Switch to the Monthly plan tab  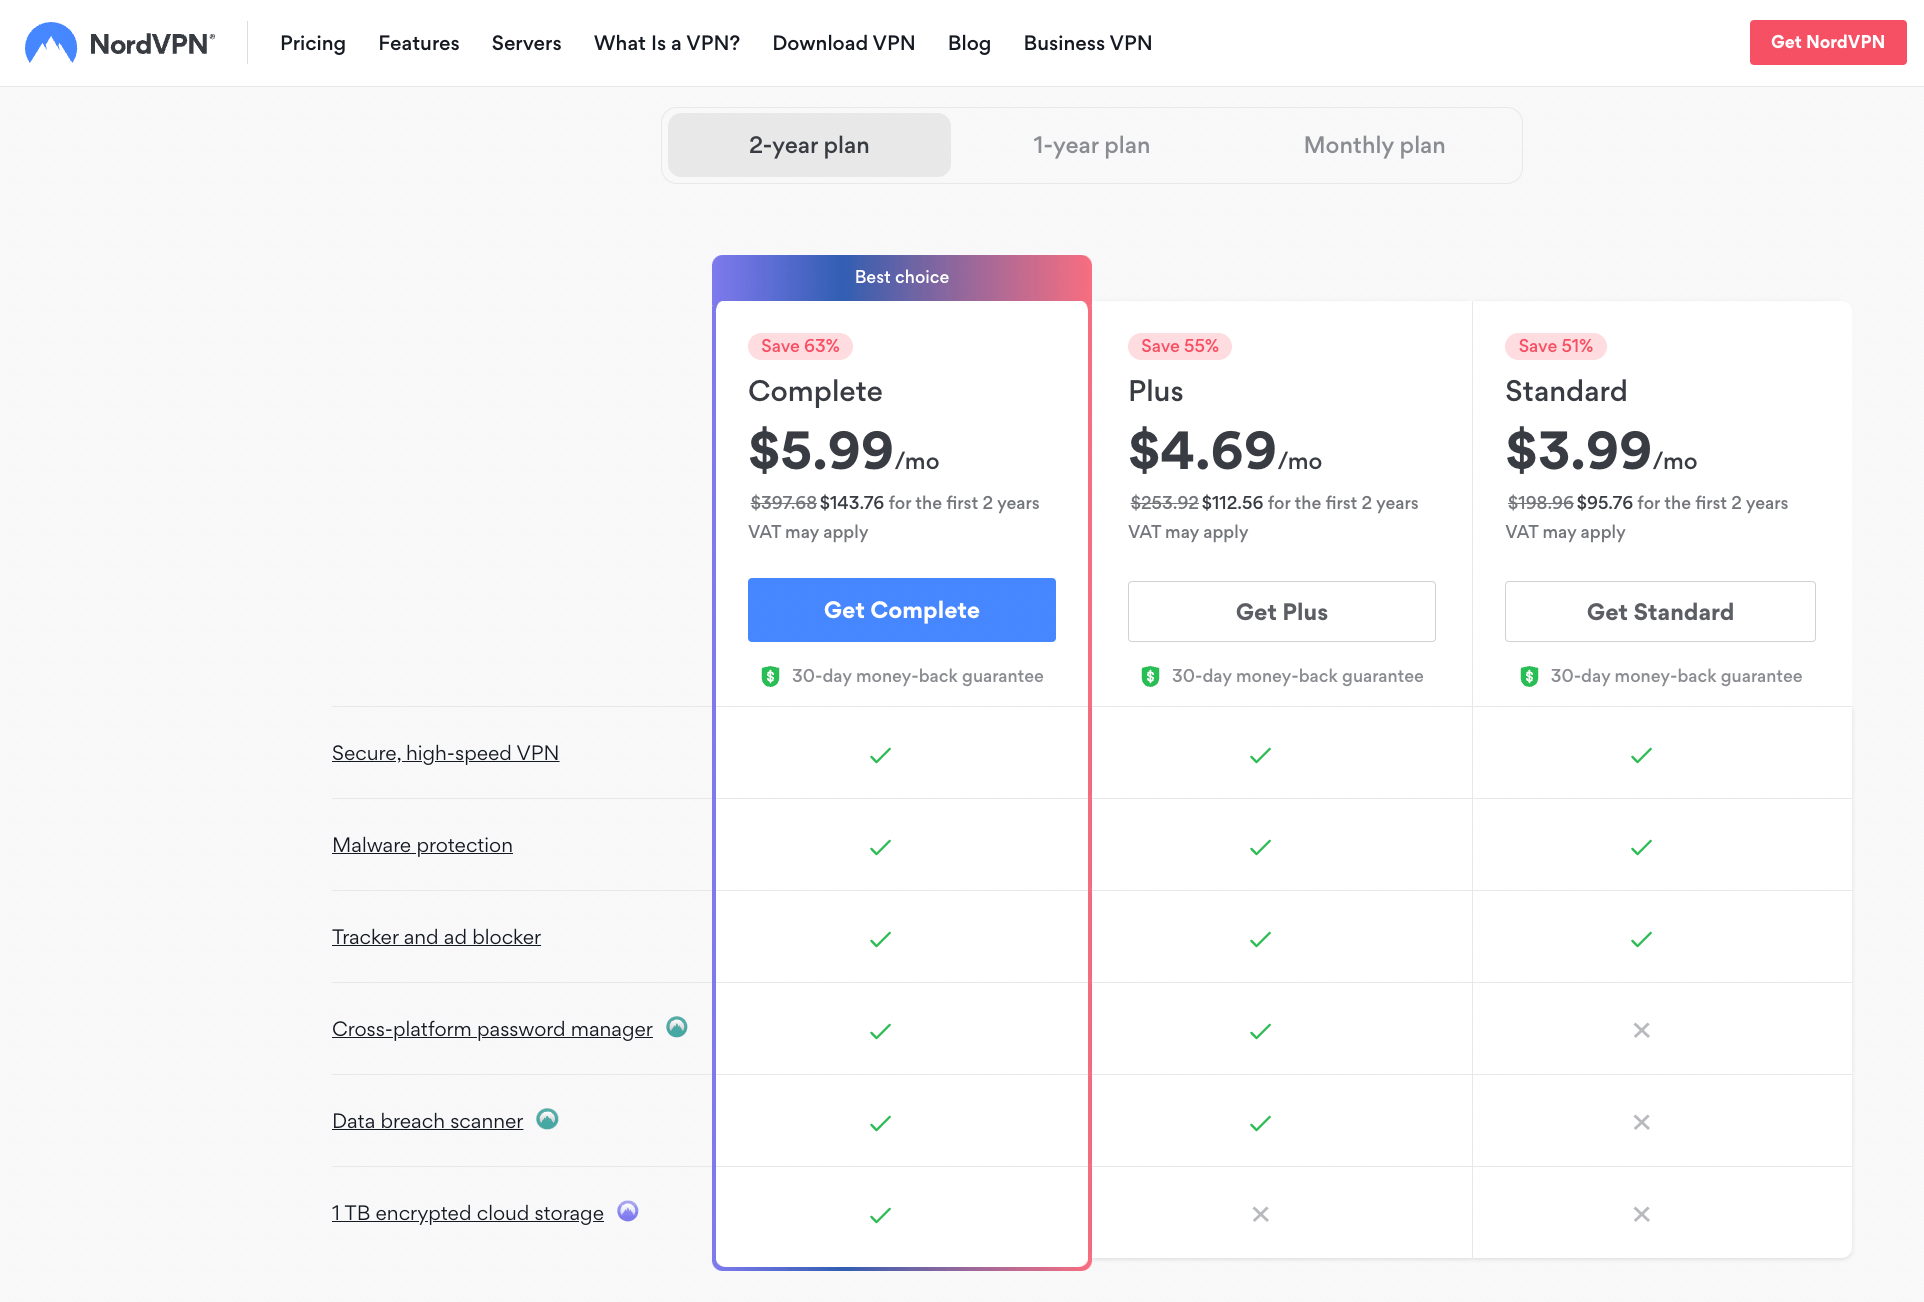click(x=1373, y=145)
